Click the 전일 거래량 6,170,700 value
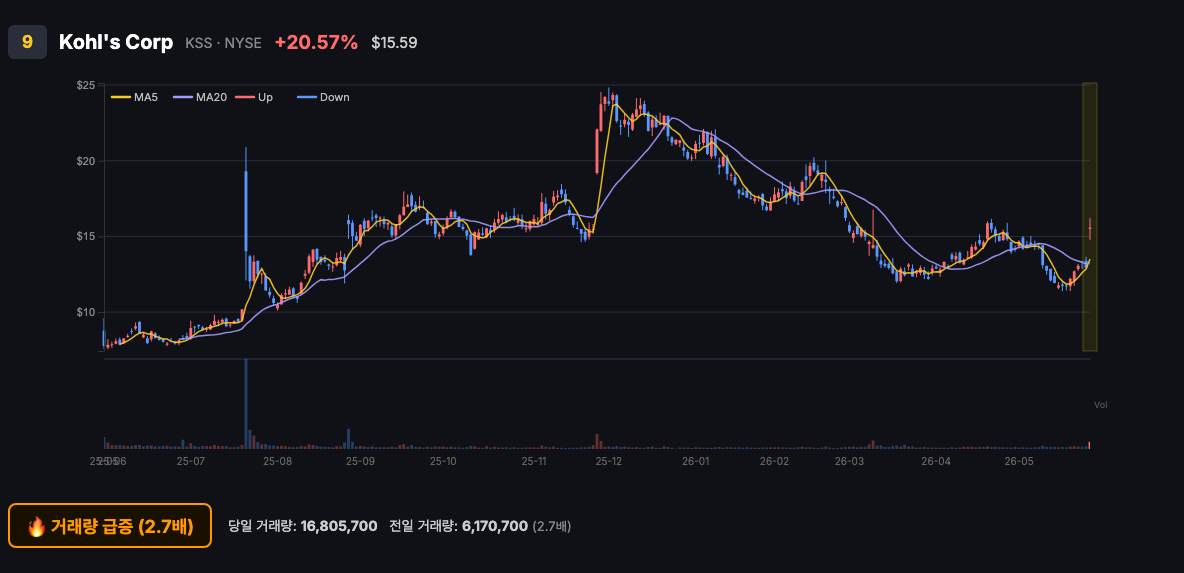The height and width of the screenshot is (573, 1184). (x=493, y=525)
